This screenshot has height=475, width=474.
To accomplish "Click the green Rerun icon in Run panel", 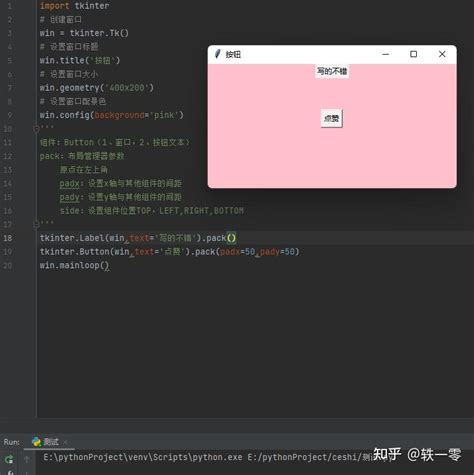I will click(9, 459).
